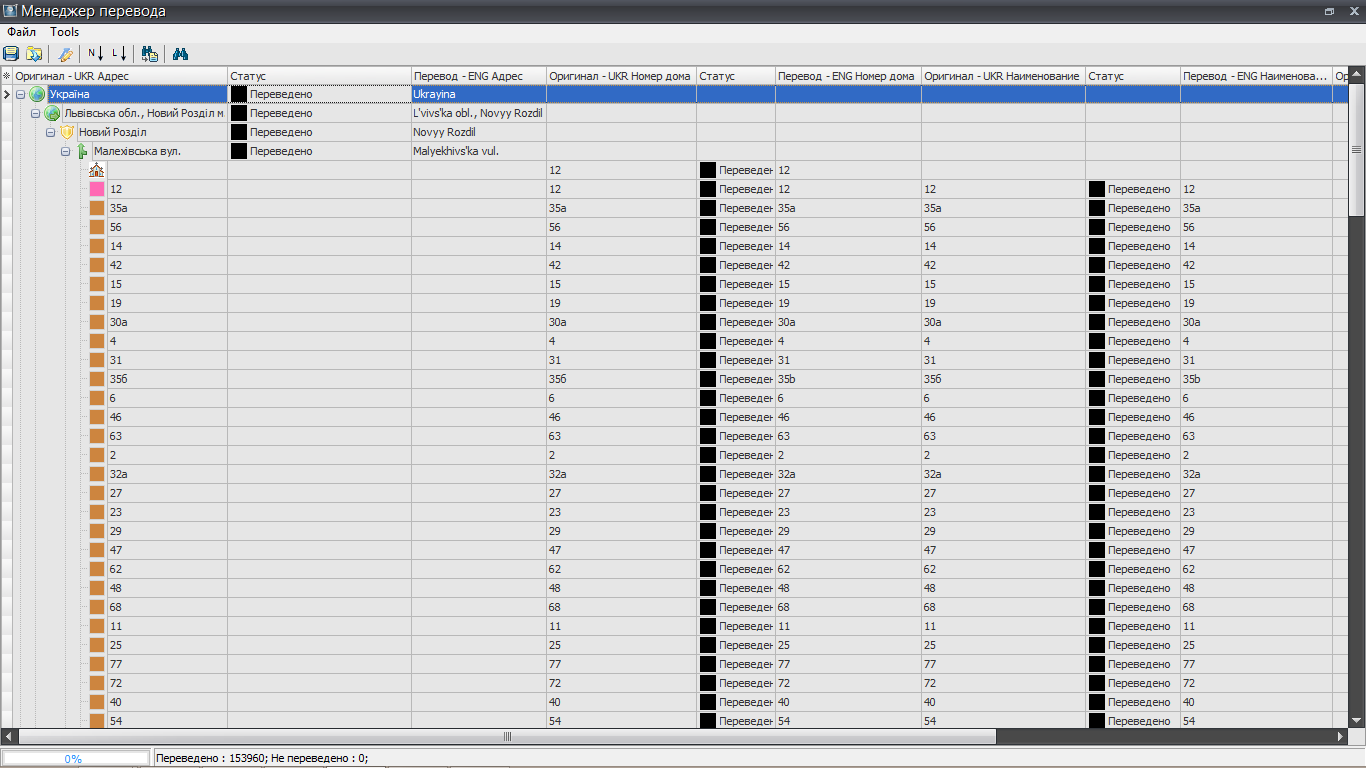Viewport: 1366px width, 768px height.
Task: Click the binoculars with document icon
Action: click(150, 54)
